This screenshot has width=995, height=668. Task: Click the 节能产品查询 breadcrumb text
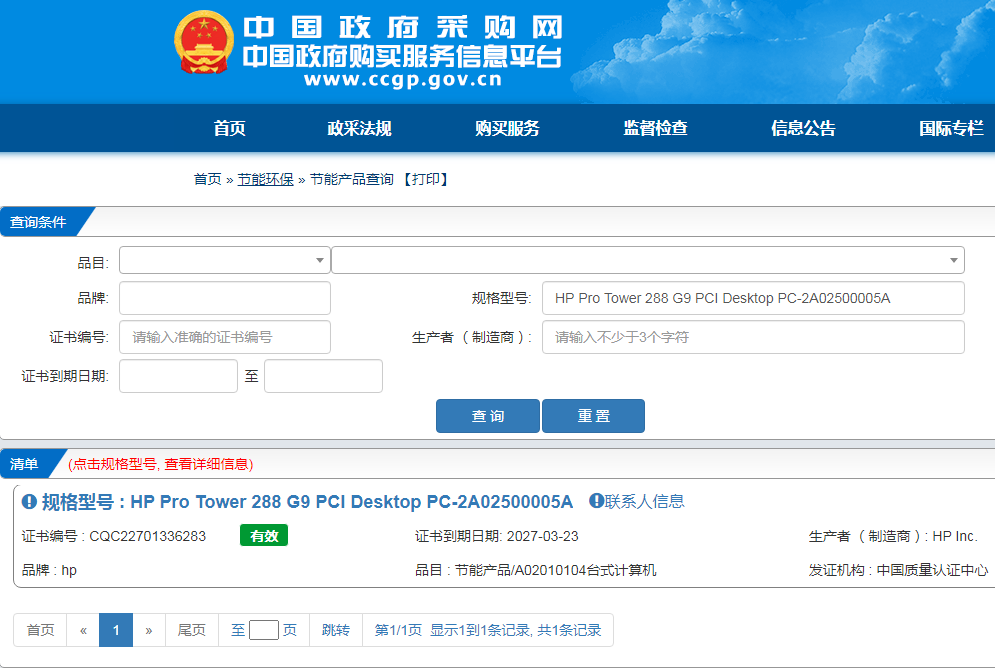point(352,180)
